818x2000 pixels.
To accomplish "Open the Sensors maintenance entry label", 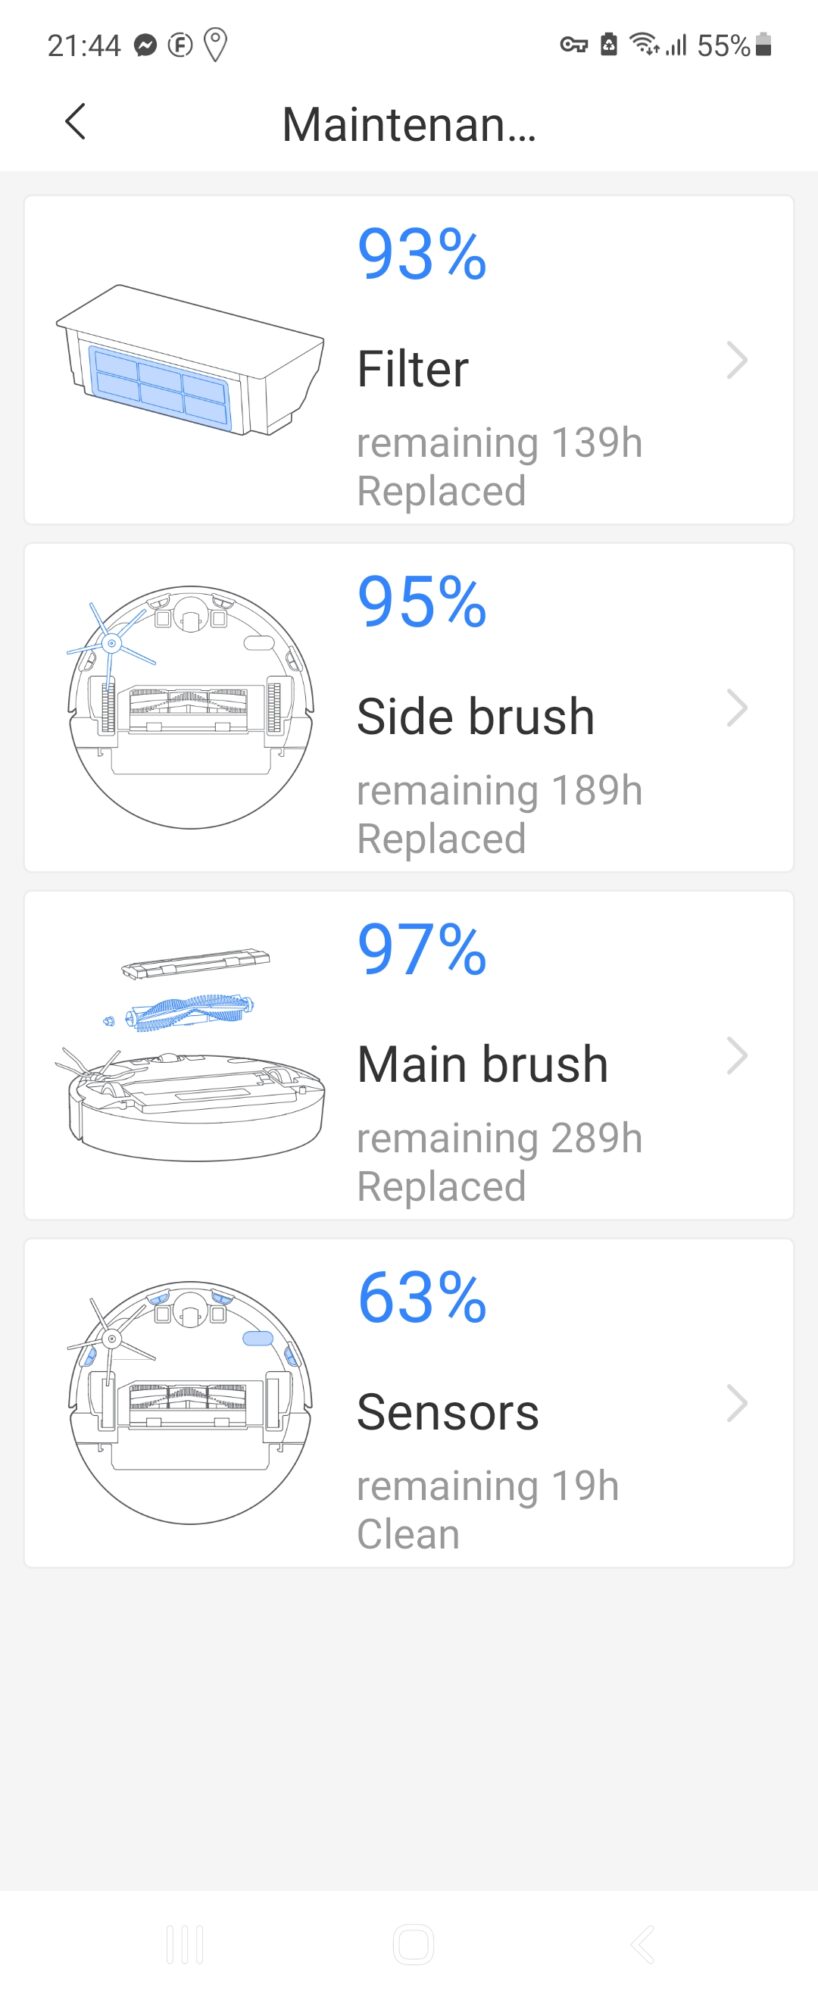I will click(x=448, y=1412).
